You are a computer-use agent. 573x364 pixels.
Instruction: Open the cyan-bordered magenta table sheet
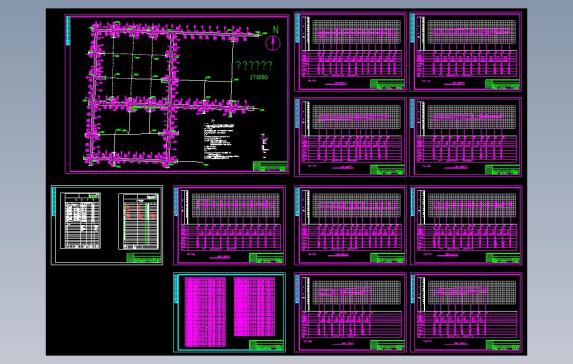[x=229, y=312]
